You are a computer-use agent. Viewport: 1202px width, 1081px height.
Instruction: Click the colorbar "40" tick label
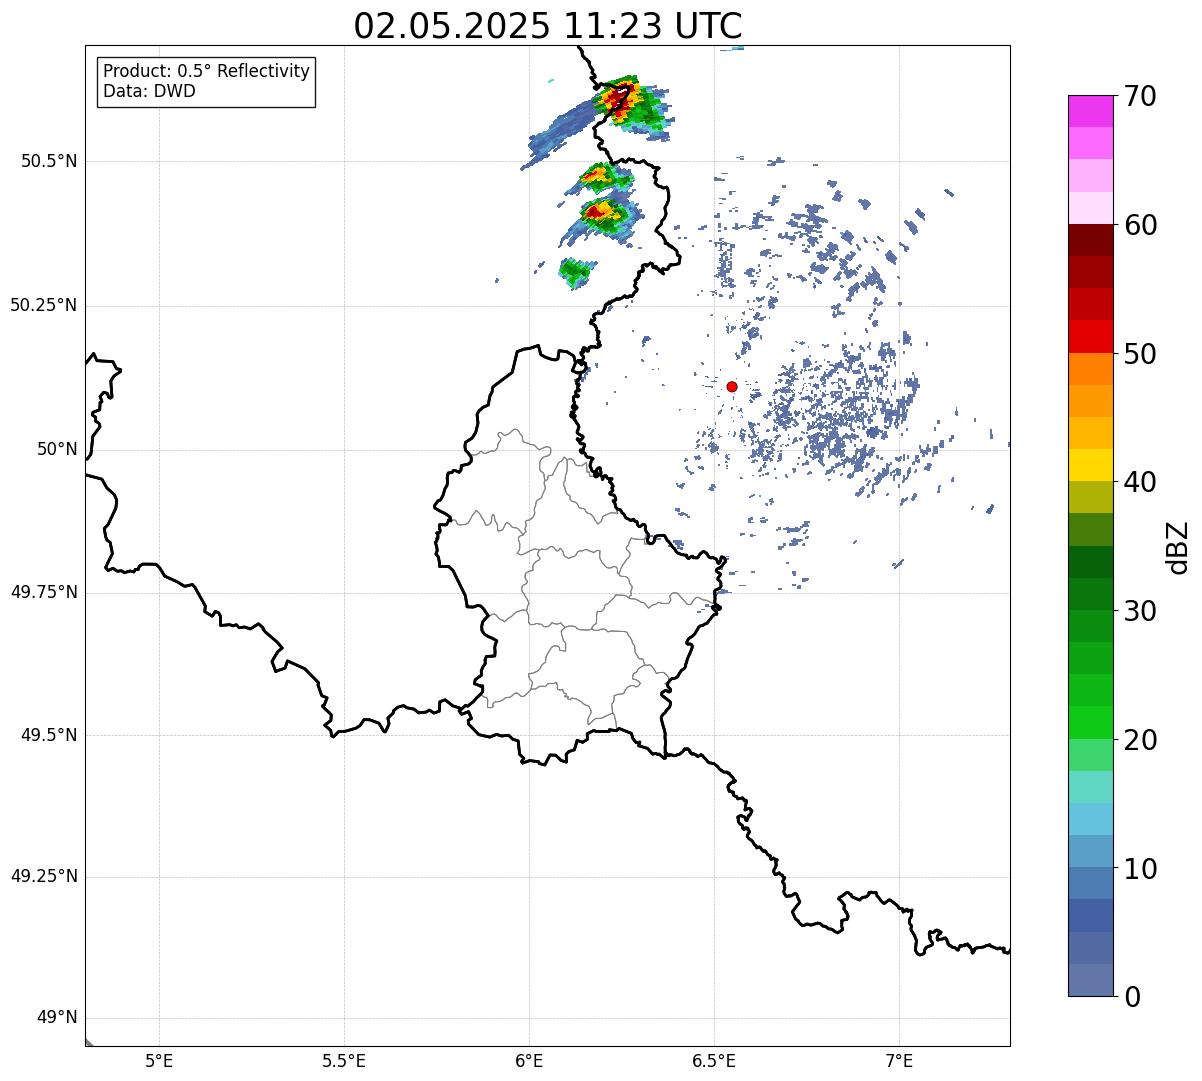tap(1141, 482)
